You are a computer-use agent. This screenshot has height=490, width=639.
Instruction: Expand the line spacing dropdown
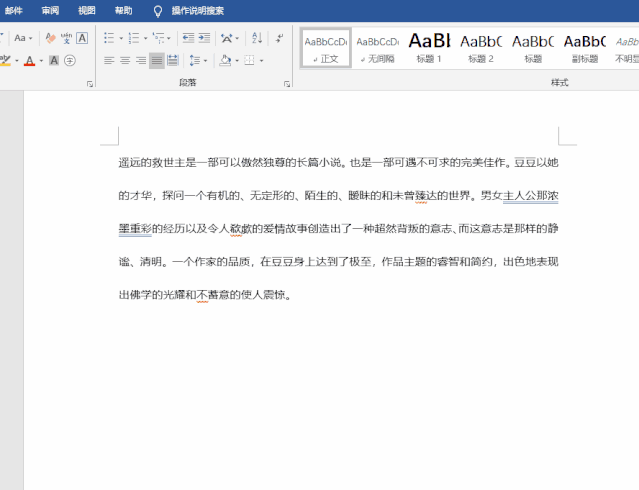tap(204, 60)
